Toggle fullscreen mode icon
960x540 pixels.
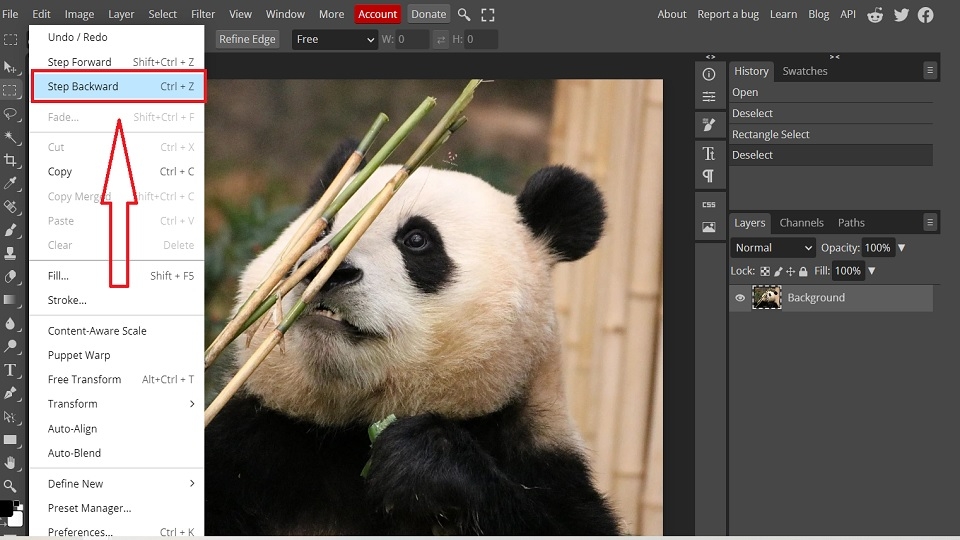tap(487, 15)
